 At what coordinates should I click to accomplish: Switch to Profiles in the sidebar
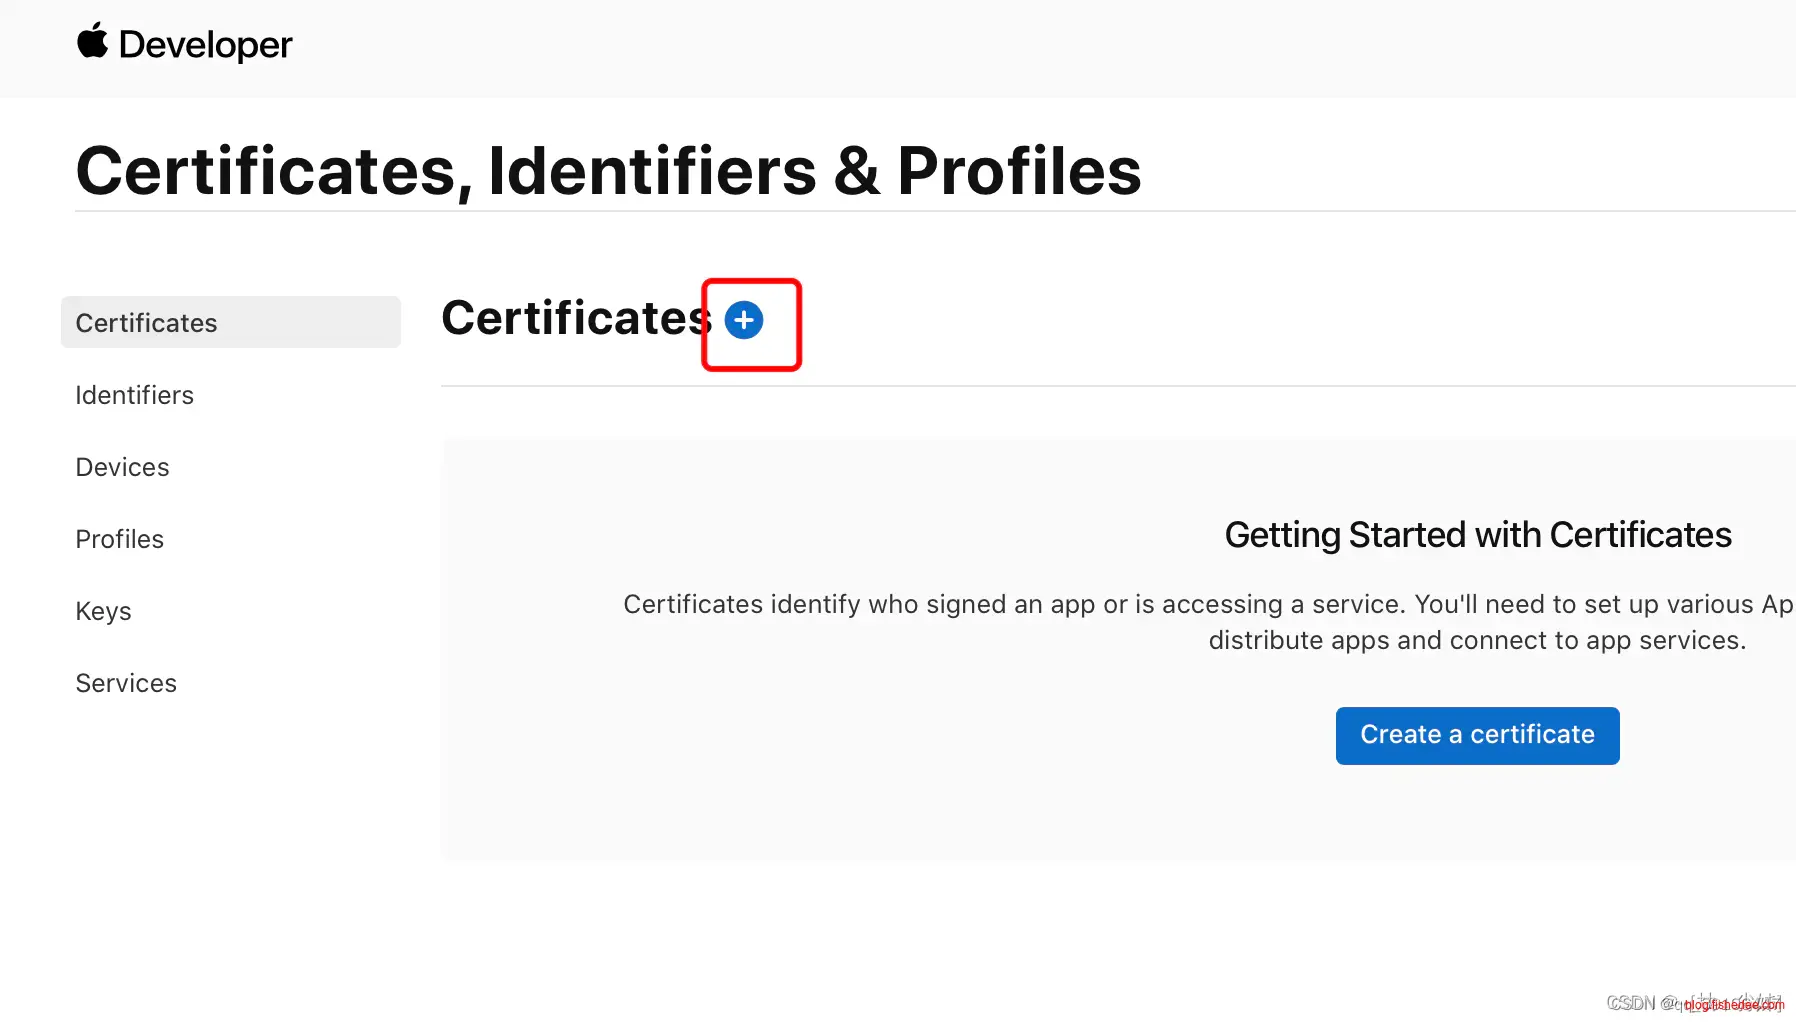[x=119, y=539]
